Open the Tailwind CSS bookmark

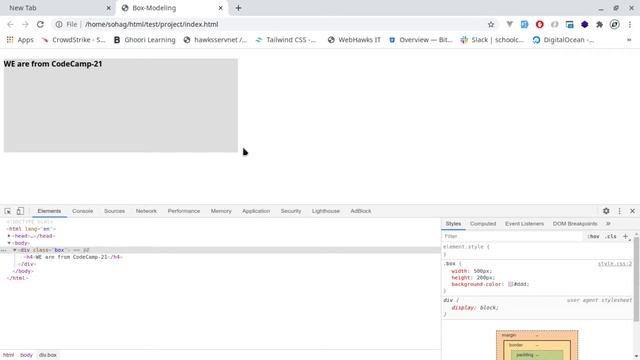(x=286, y=40)
